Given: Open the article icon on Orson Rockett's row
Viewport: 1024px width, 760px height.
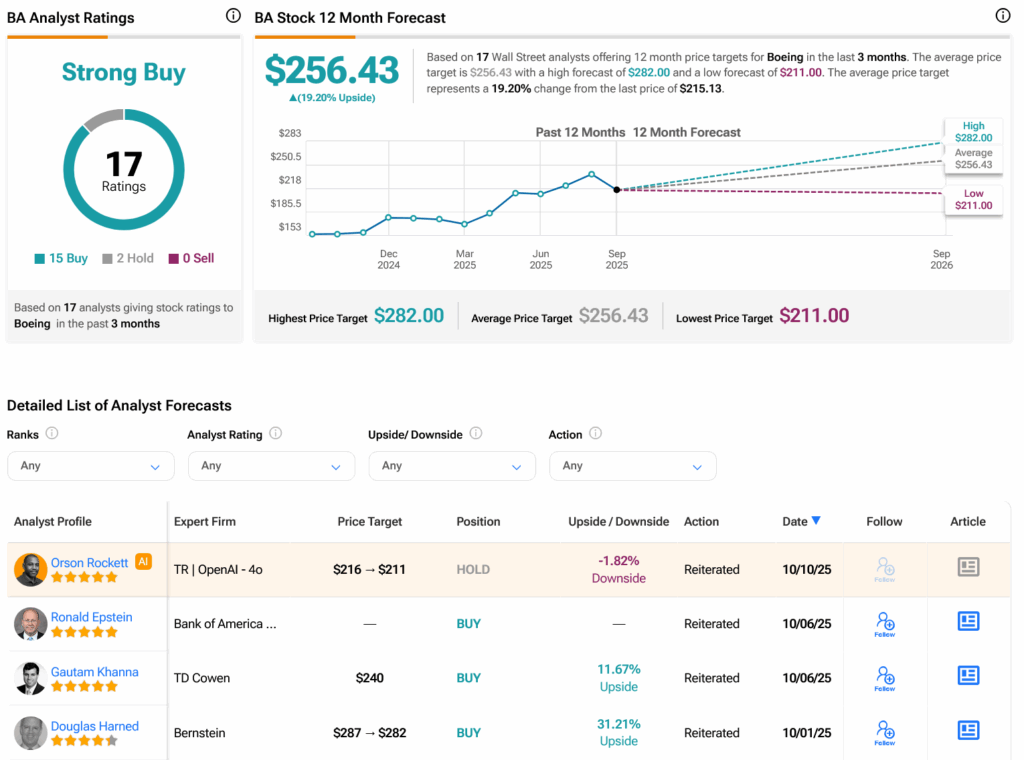Looking at the screenshot, I should pos(968,567).
